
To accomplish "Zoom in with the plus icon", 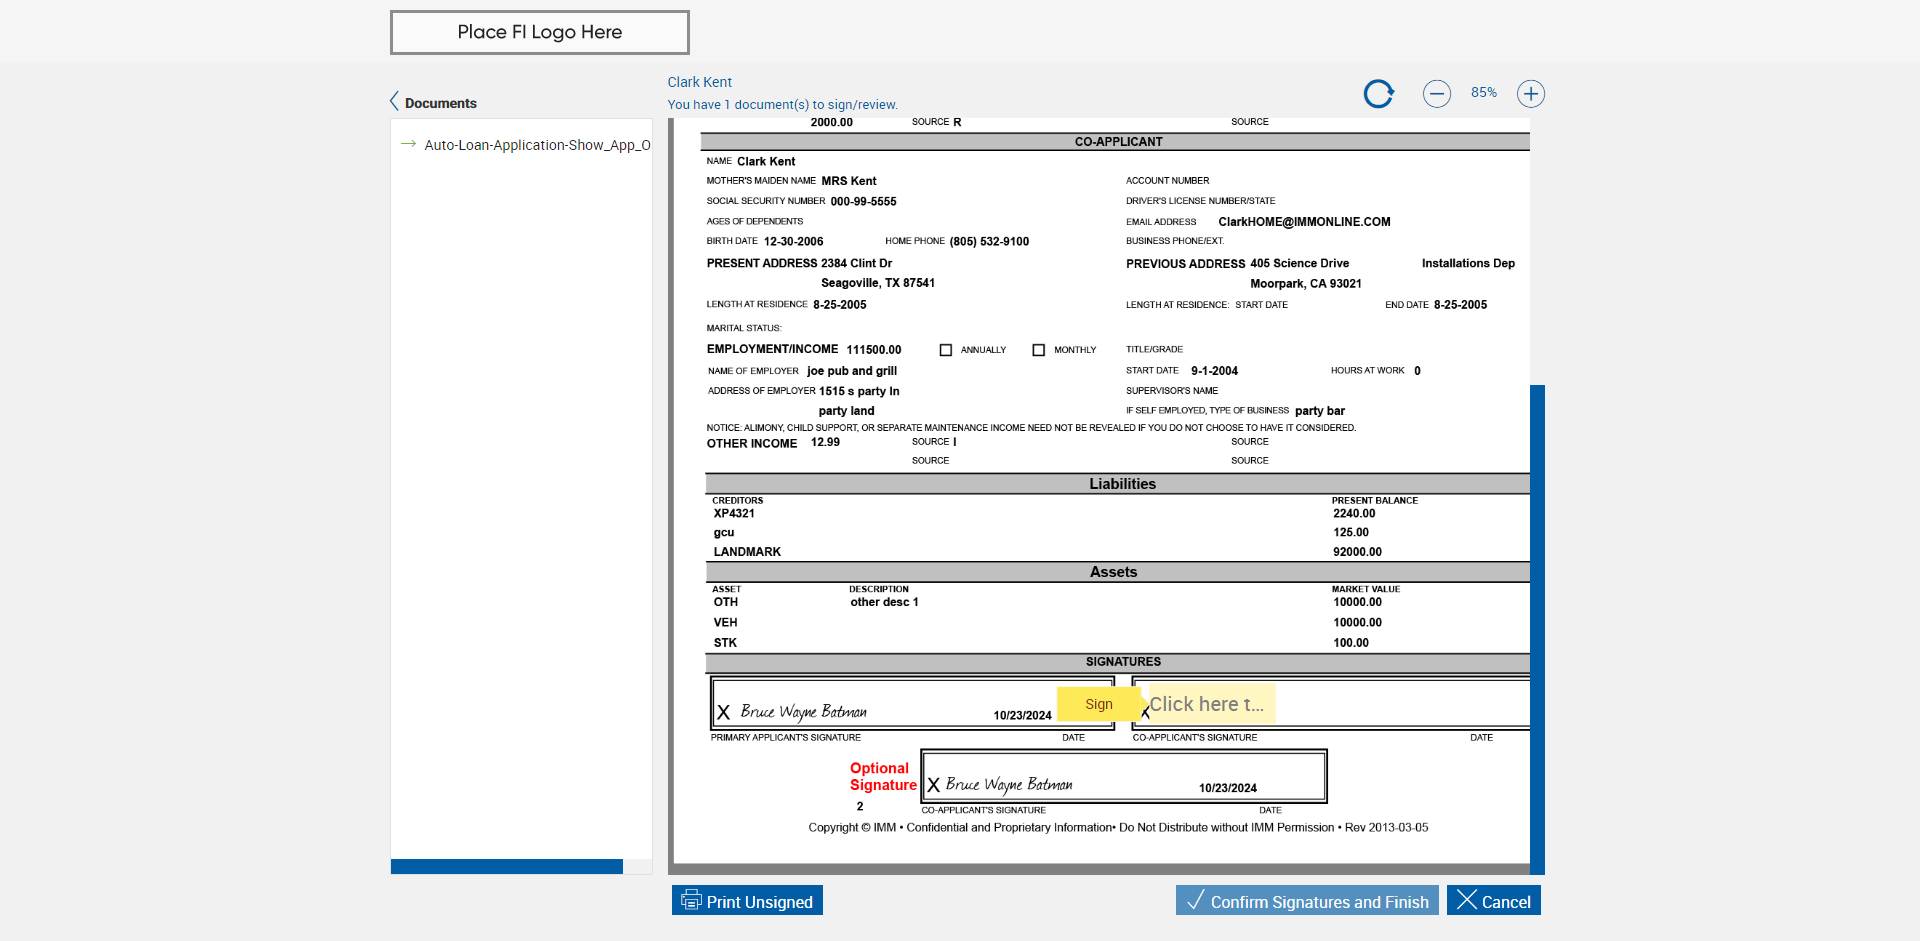I will click(1531, 94).
